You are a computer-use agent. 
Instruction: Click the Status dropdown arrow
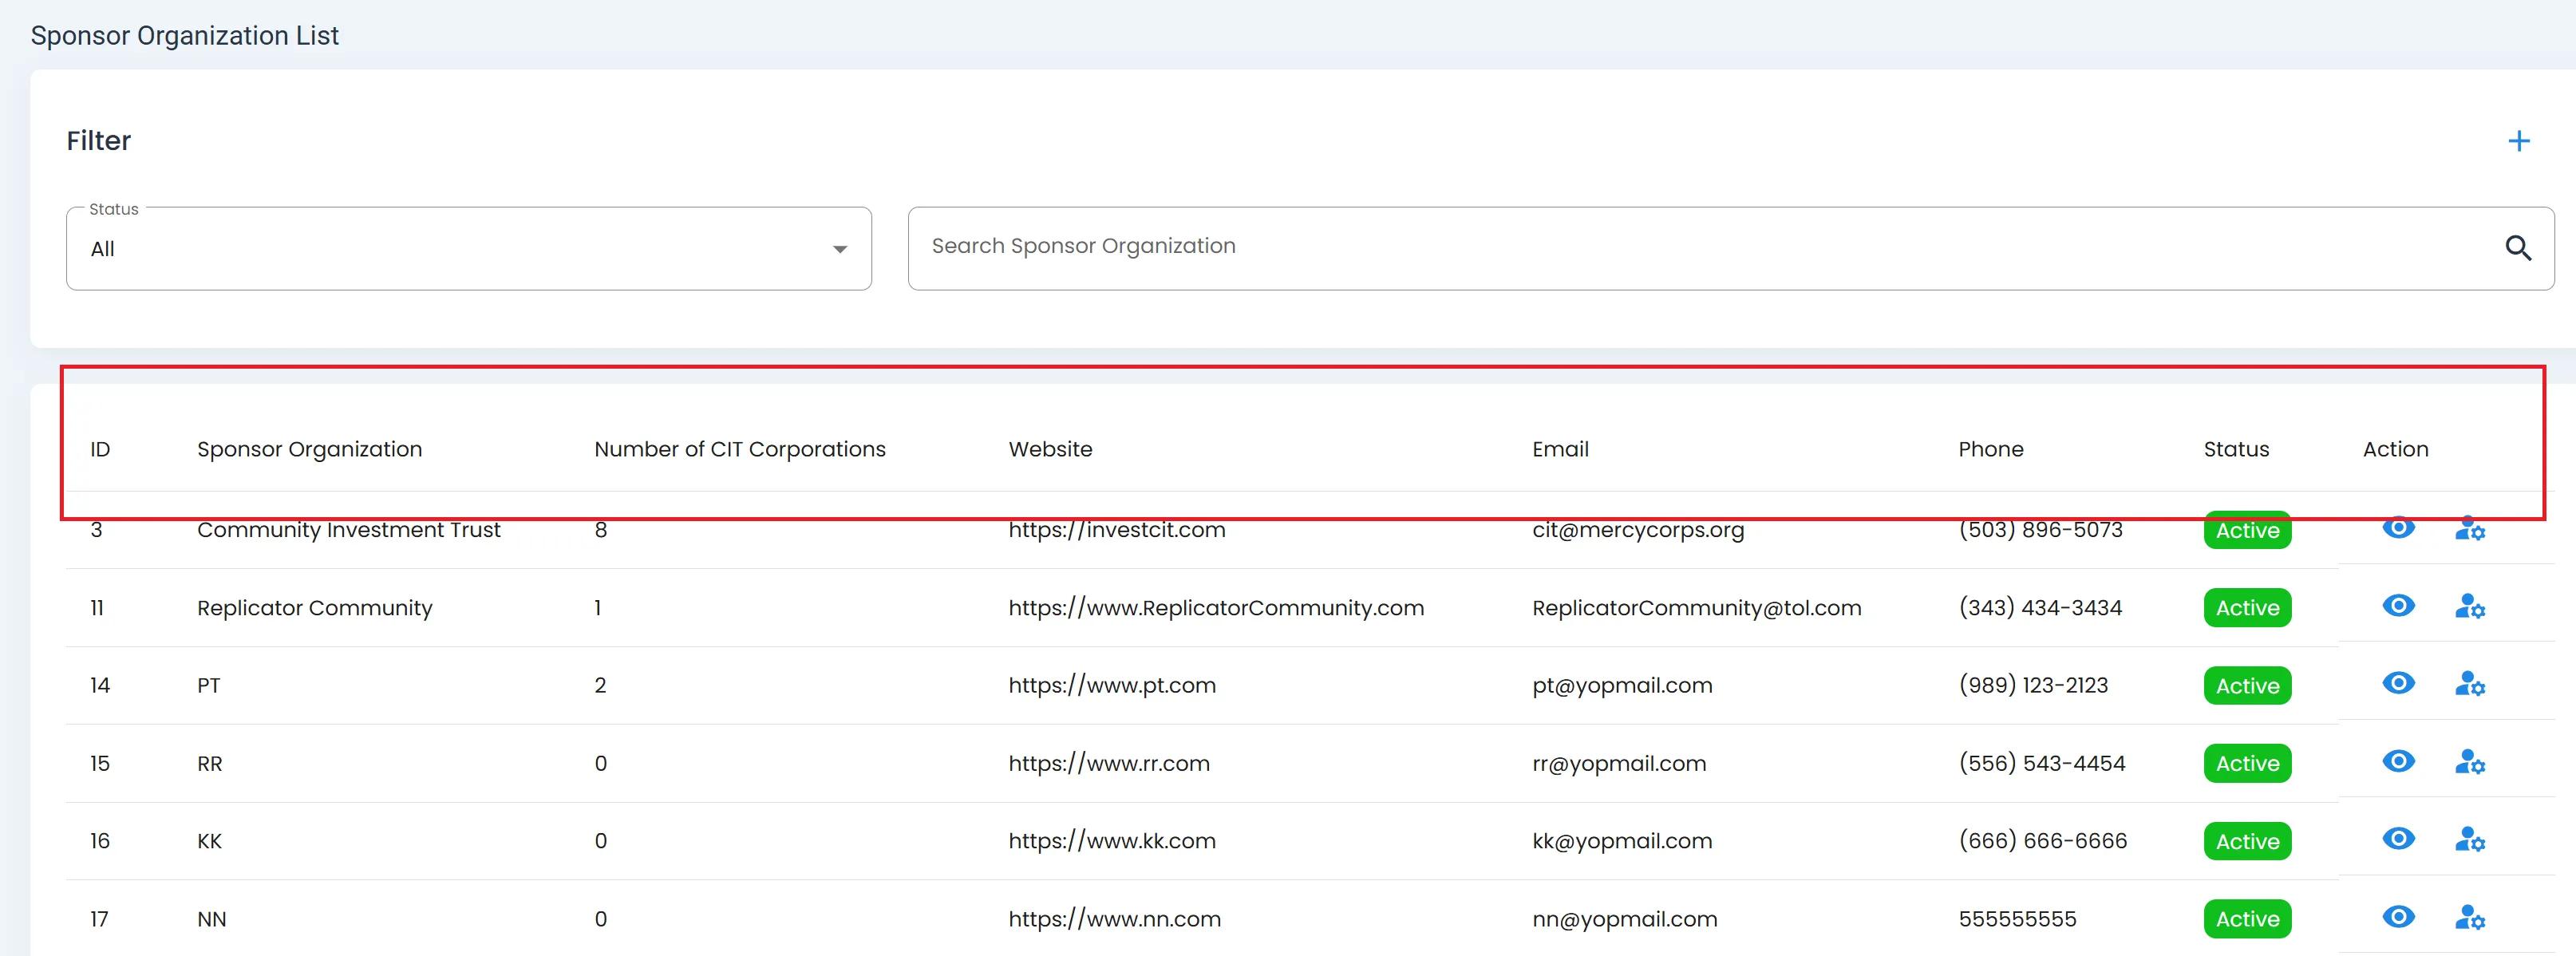(x=840, y=249)
